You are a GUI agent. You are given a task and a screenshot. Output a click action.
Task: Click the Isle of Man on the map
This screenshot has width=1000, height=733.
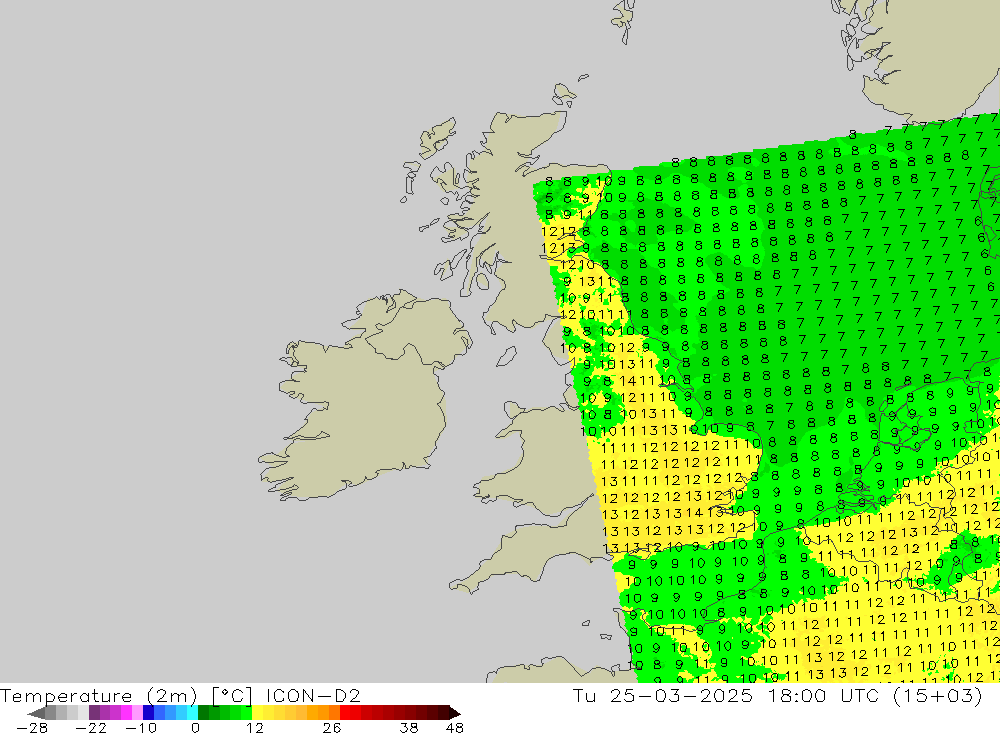(x=506, y=357)
